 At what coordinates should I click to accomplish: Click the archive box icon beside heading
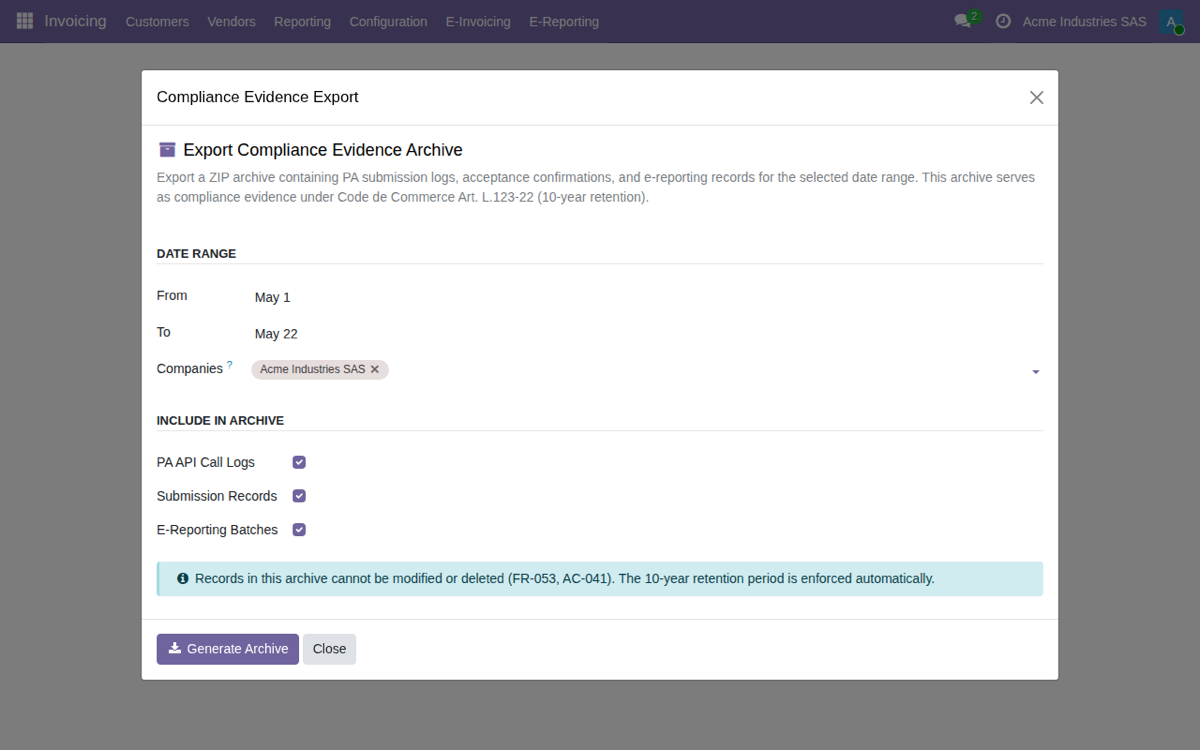pyautogui.click(x=167, y=150)
